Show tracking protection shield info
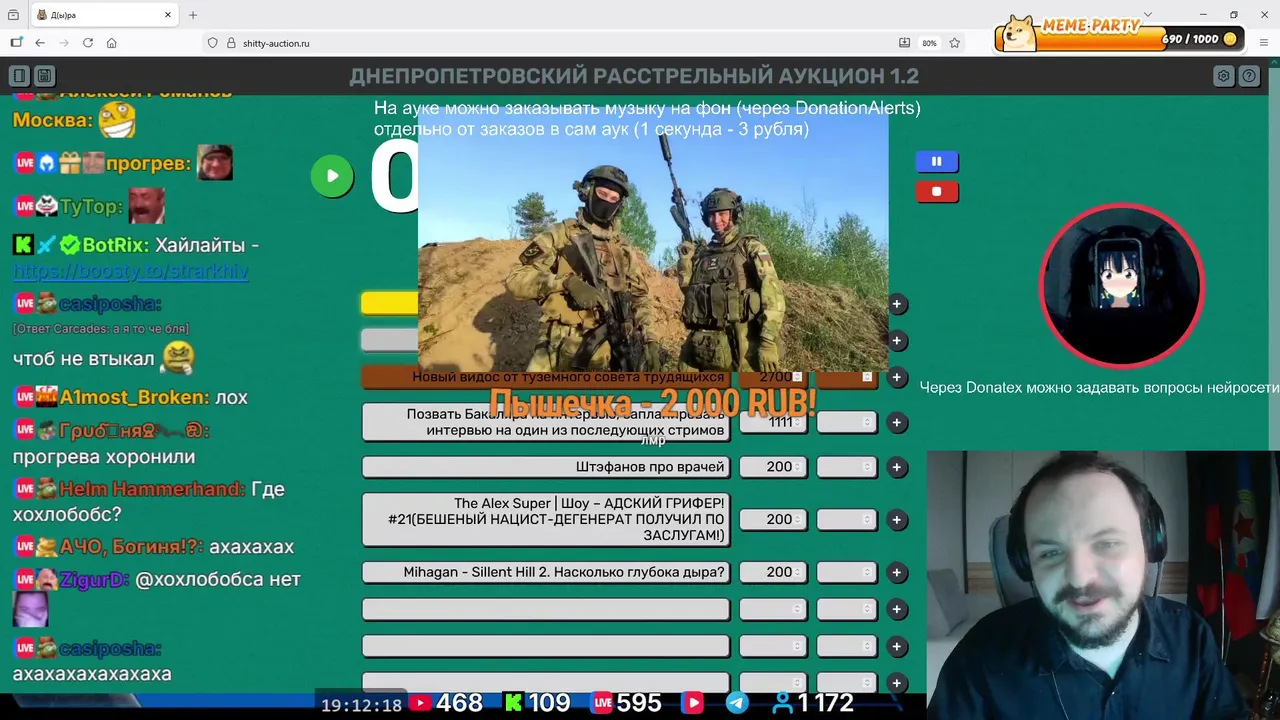Screen dimensions: 1280x720 (x=212, y=43)
